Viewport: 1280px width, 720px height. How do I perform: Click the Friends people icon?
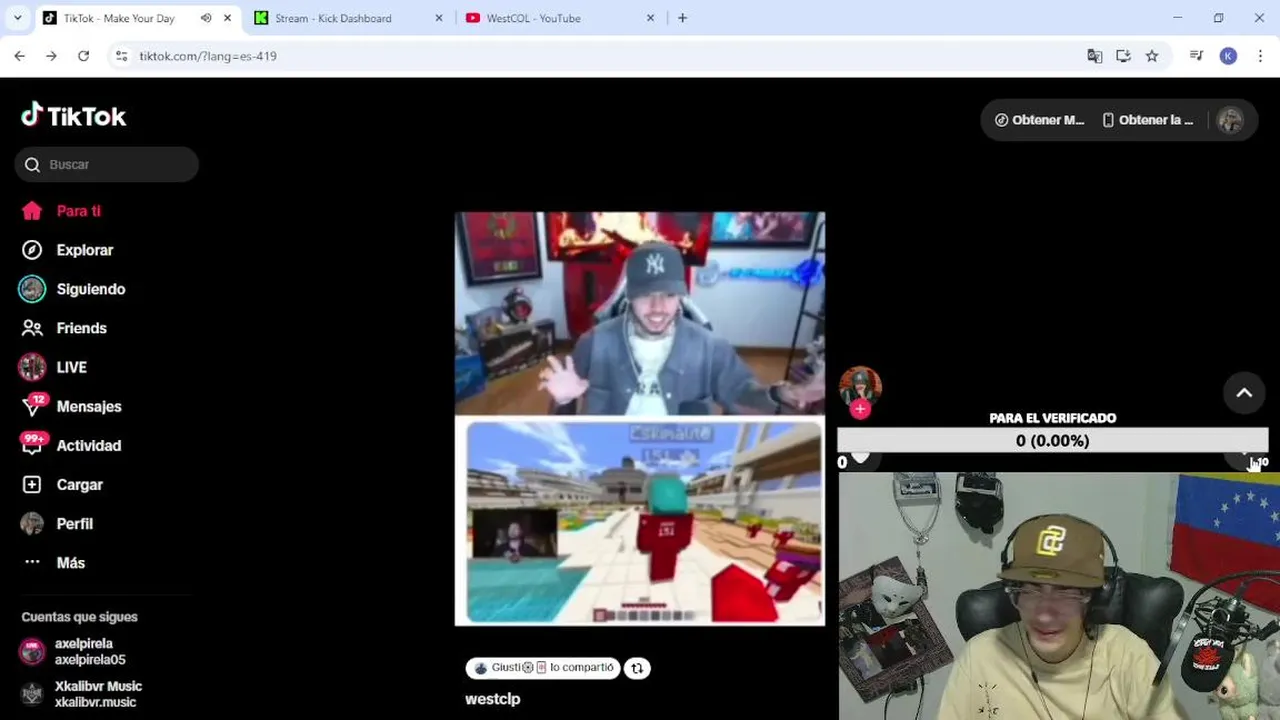point(32,328)
